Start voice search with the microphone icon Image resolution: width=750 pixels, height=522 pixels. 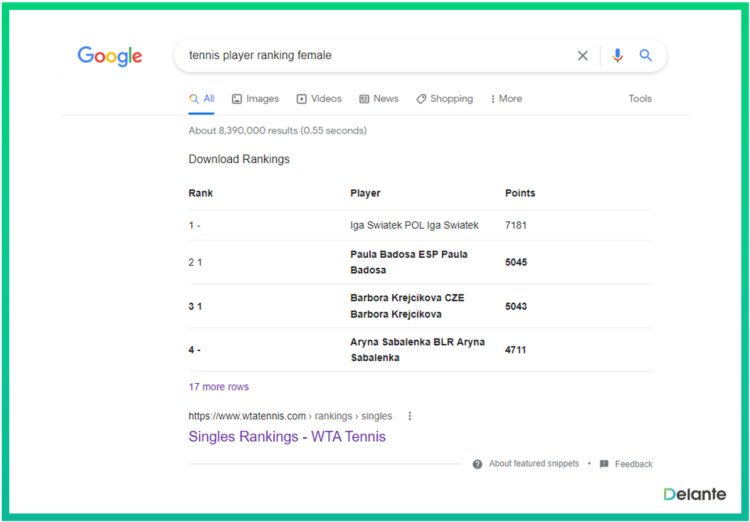coord(617,56)
